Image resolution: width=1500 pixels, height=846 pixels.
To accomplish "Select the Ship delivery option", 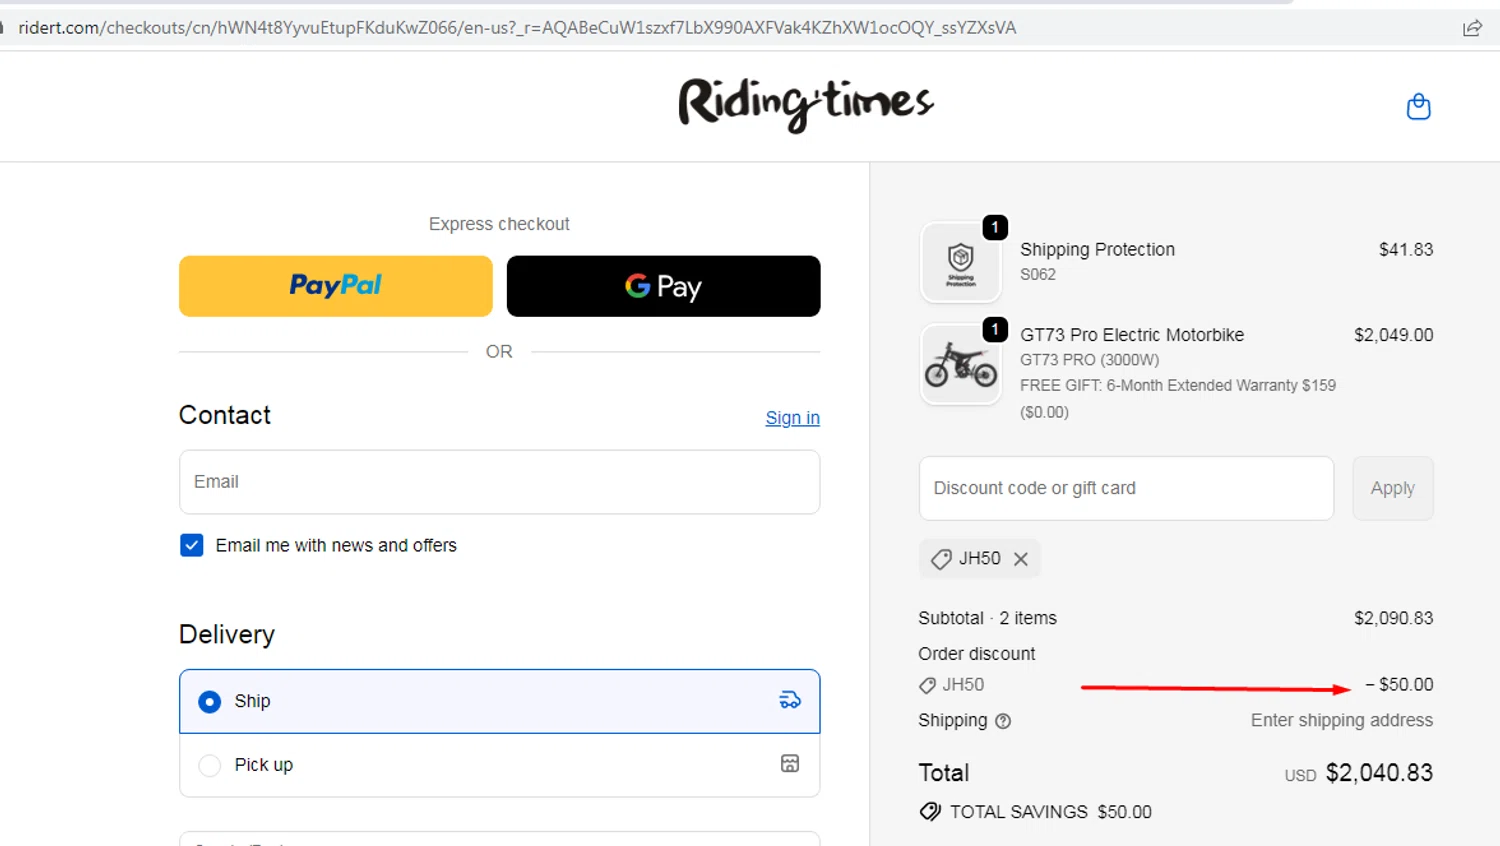I will click(499, 701).
